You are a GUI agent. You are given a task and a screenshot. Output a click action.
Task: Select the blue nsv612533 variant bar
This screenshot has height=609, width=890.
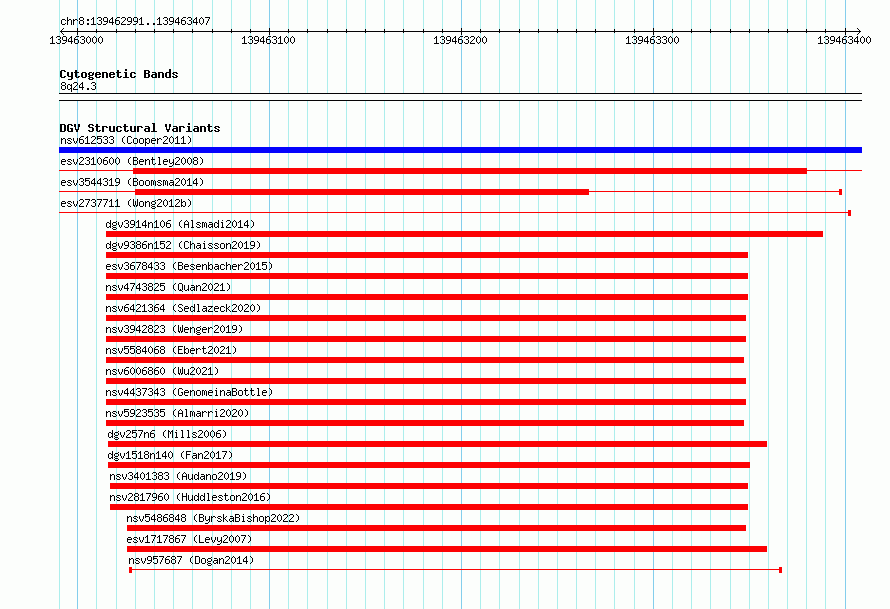point(460,150)
